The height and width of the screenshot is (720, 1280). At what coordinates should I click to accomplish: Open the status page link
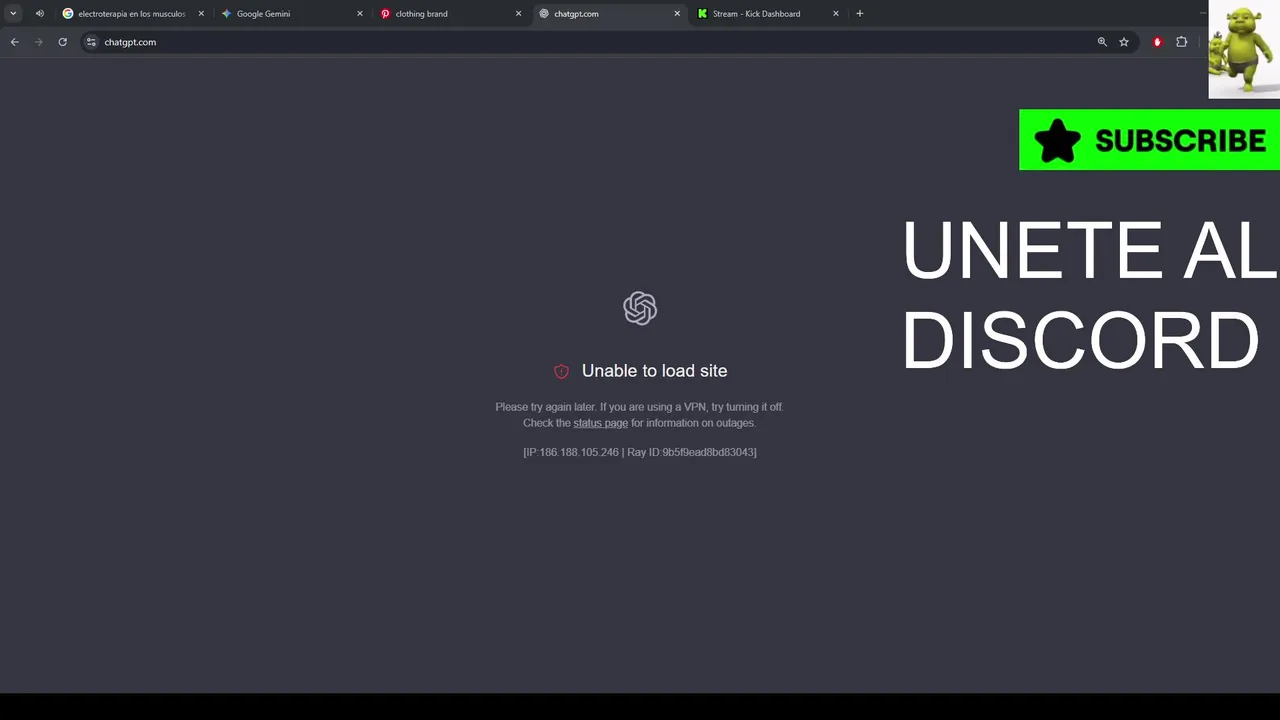pyautogui.click(x=600, y=423)
